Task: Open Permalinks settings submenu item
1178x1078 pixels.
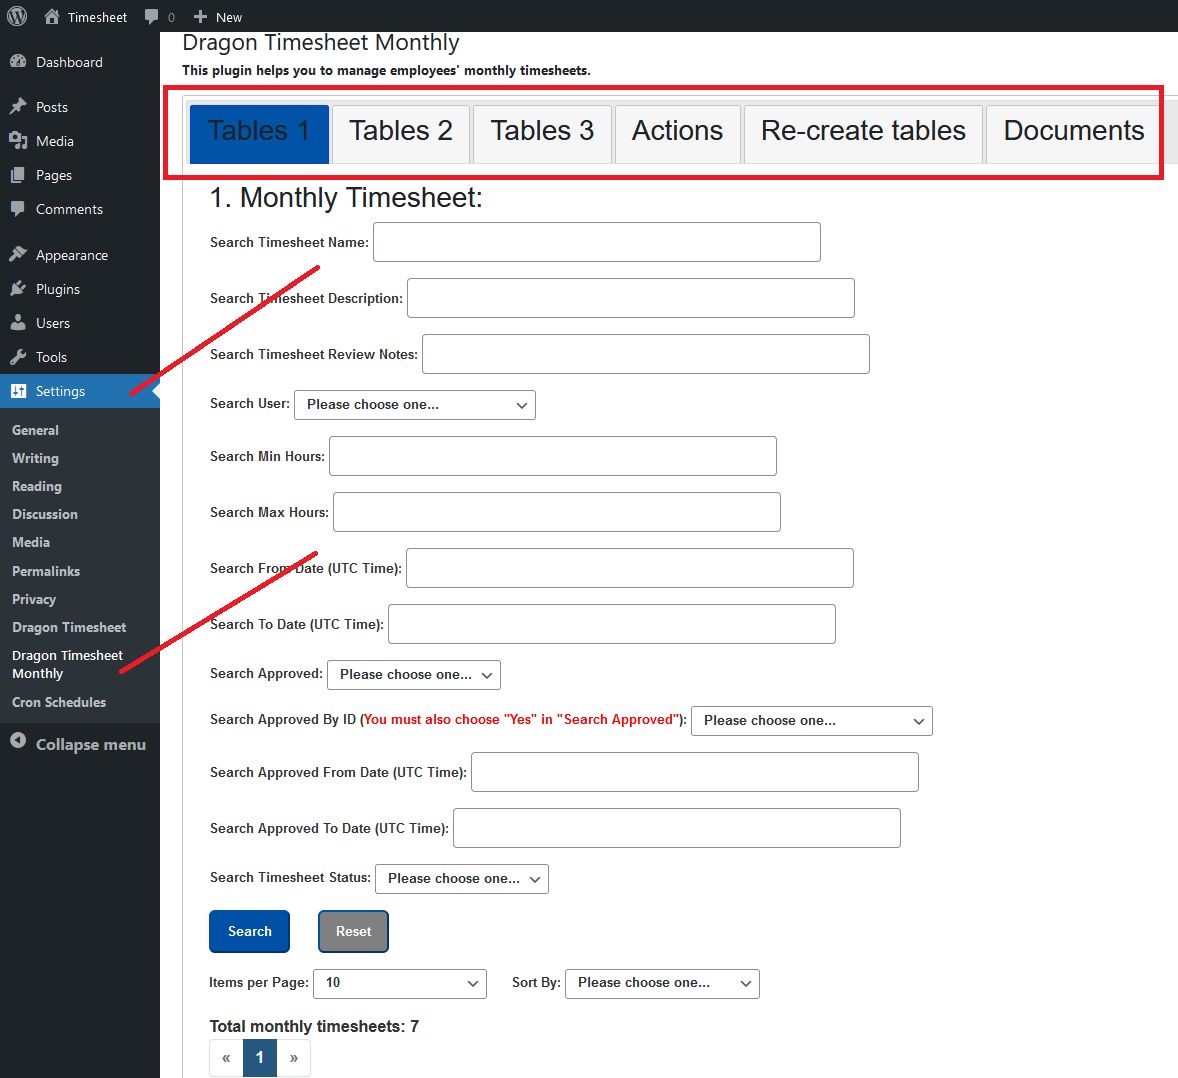Action: coord(46,572)
